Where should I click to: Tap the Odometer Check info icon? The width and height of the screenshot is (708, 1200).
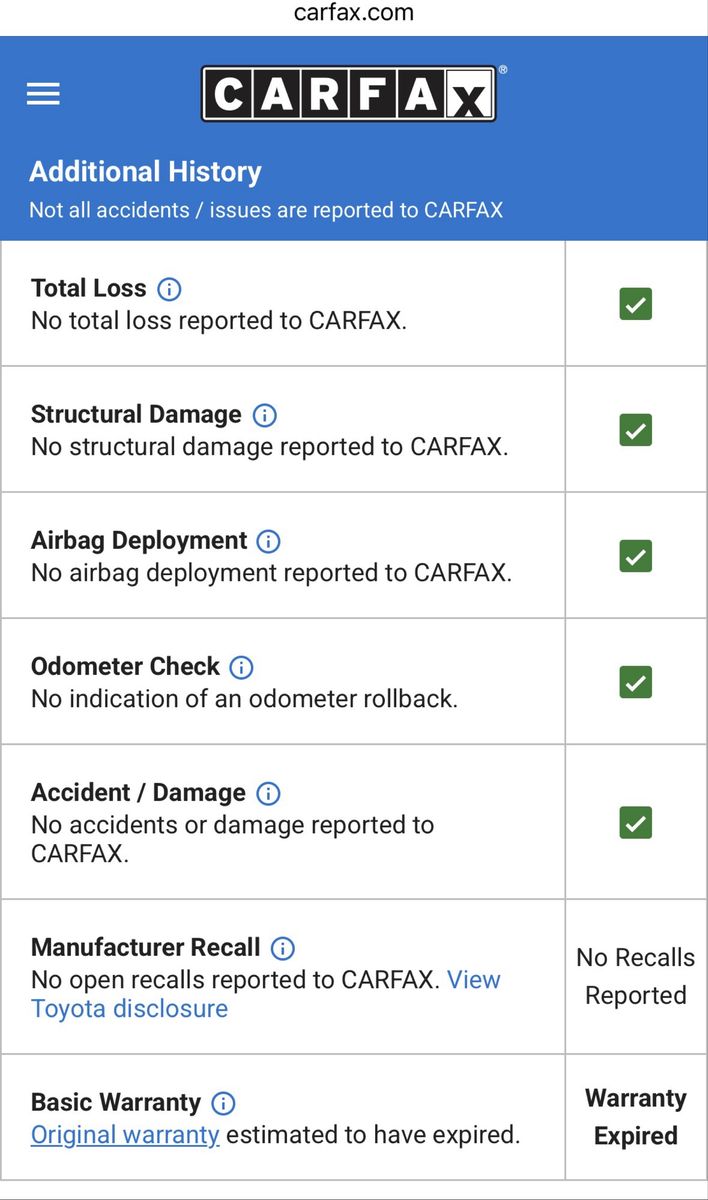pyautogui.click(x=242, y=668)
